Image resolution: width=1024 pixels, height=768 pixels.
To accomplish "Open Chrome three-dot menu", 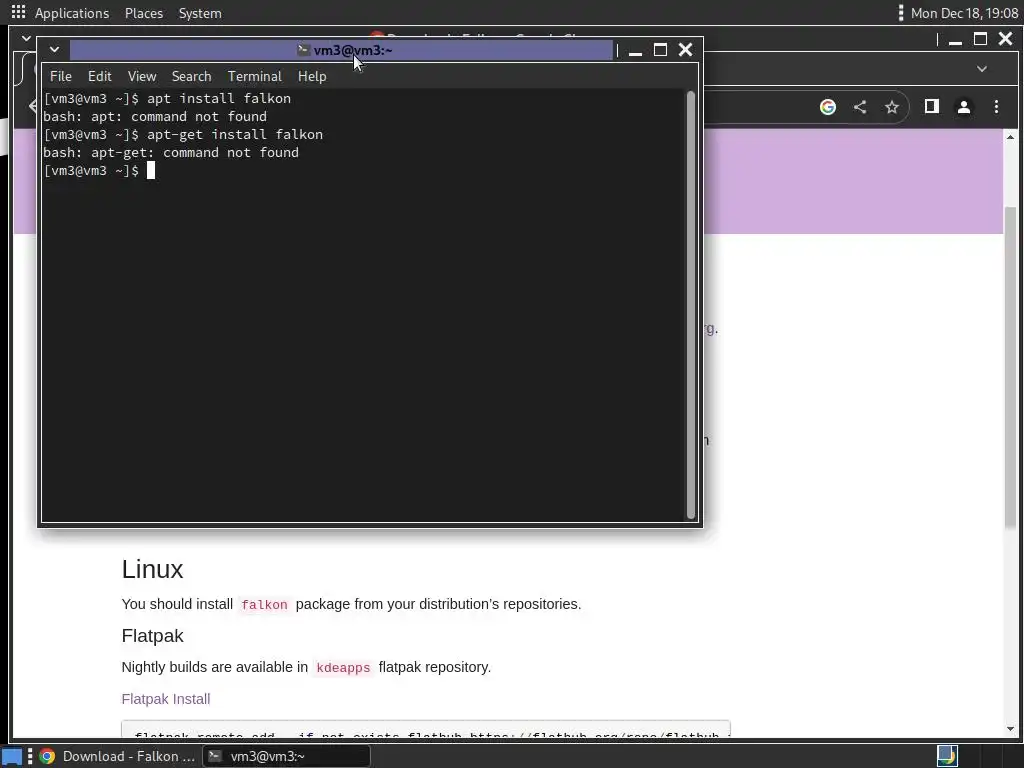I will click(x=997, y=107).
